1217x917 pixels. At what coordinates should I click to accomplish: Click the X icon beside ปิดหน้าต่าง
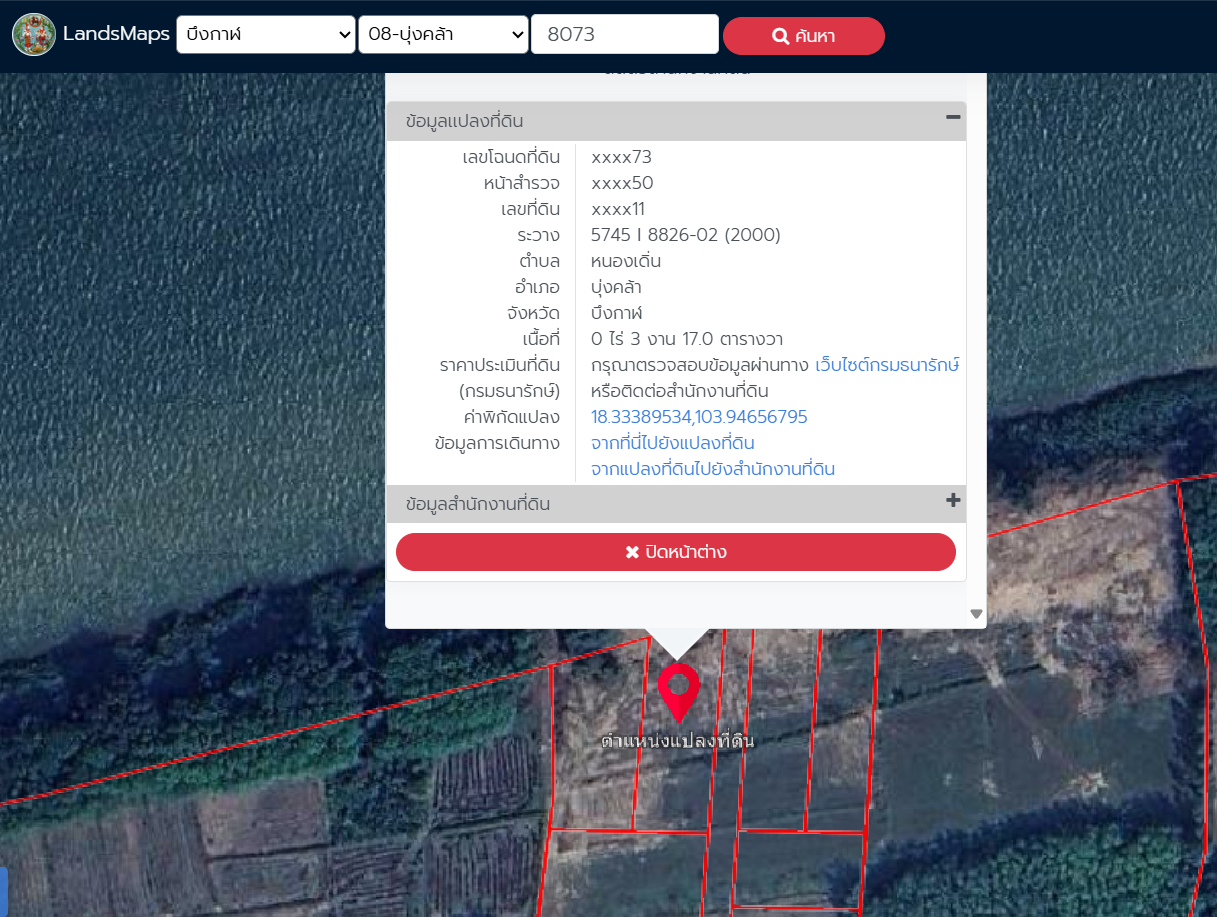(632, 552)
